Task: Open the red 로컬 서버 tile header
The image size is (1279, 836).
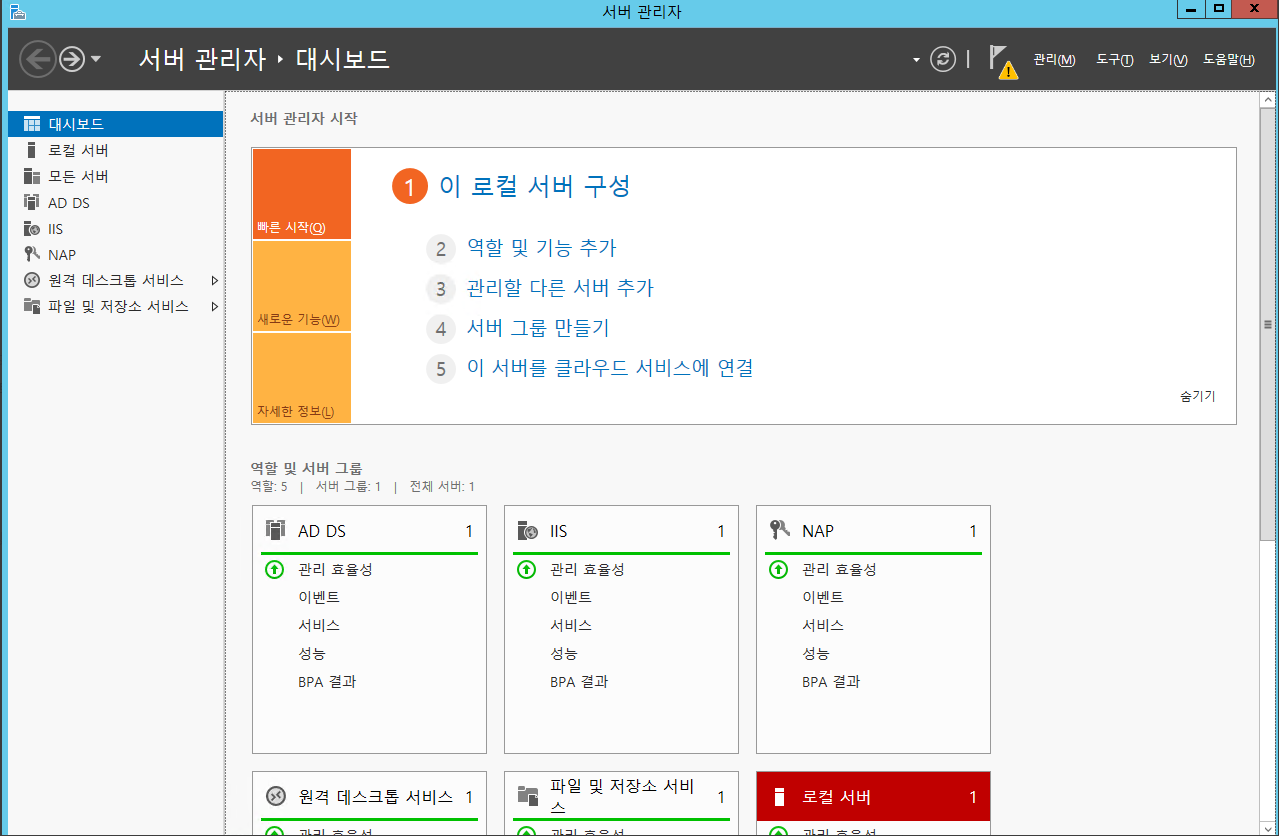Action: tap(872, 797)
